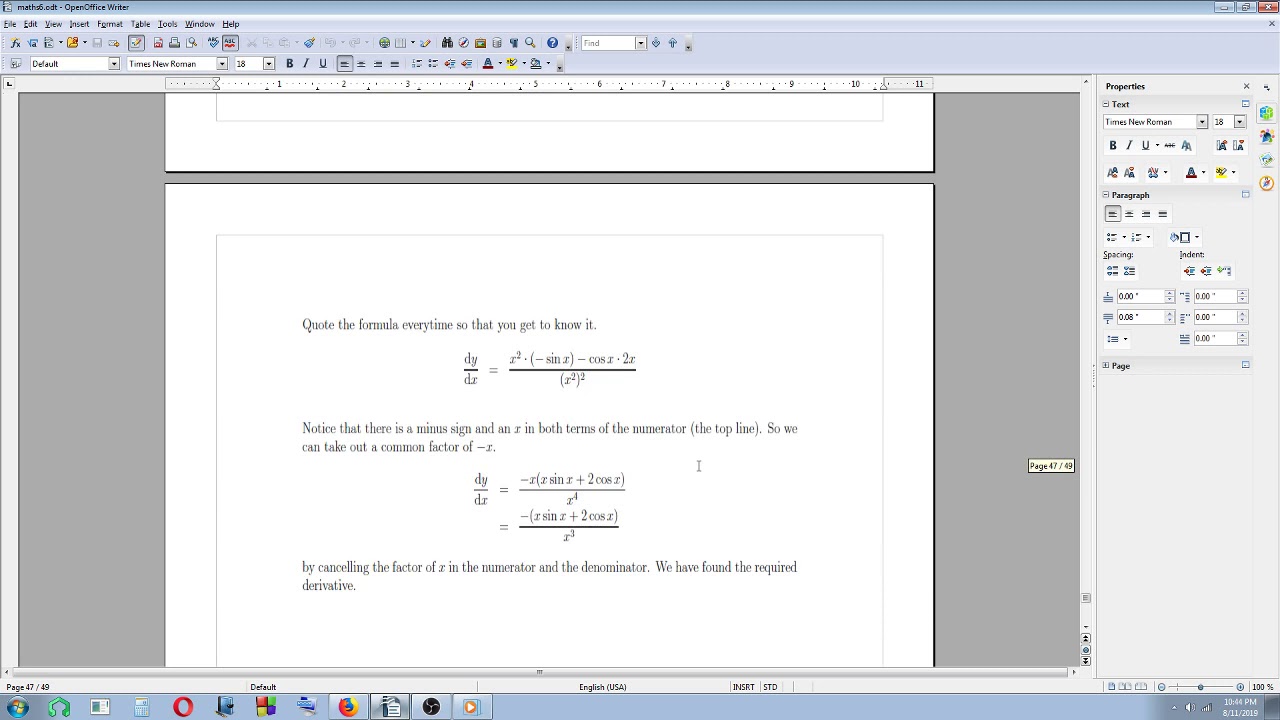The height and width of the screenshot is (720, 1280).
Task: Toggle bullet list in formatting toolbar
Action: coord(433,64)
